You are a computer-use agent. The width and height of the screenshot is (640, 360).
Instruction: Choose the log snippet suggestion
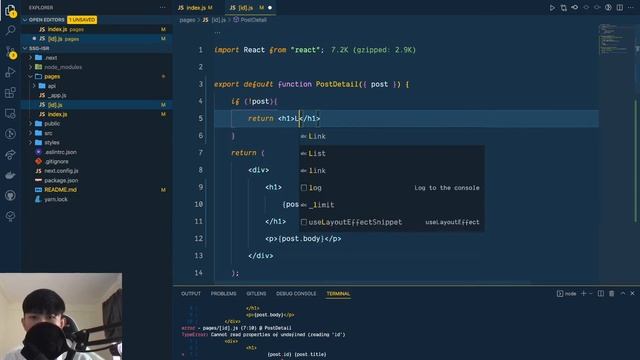(x=392, y=188)
